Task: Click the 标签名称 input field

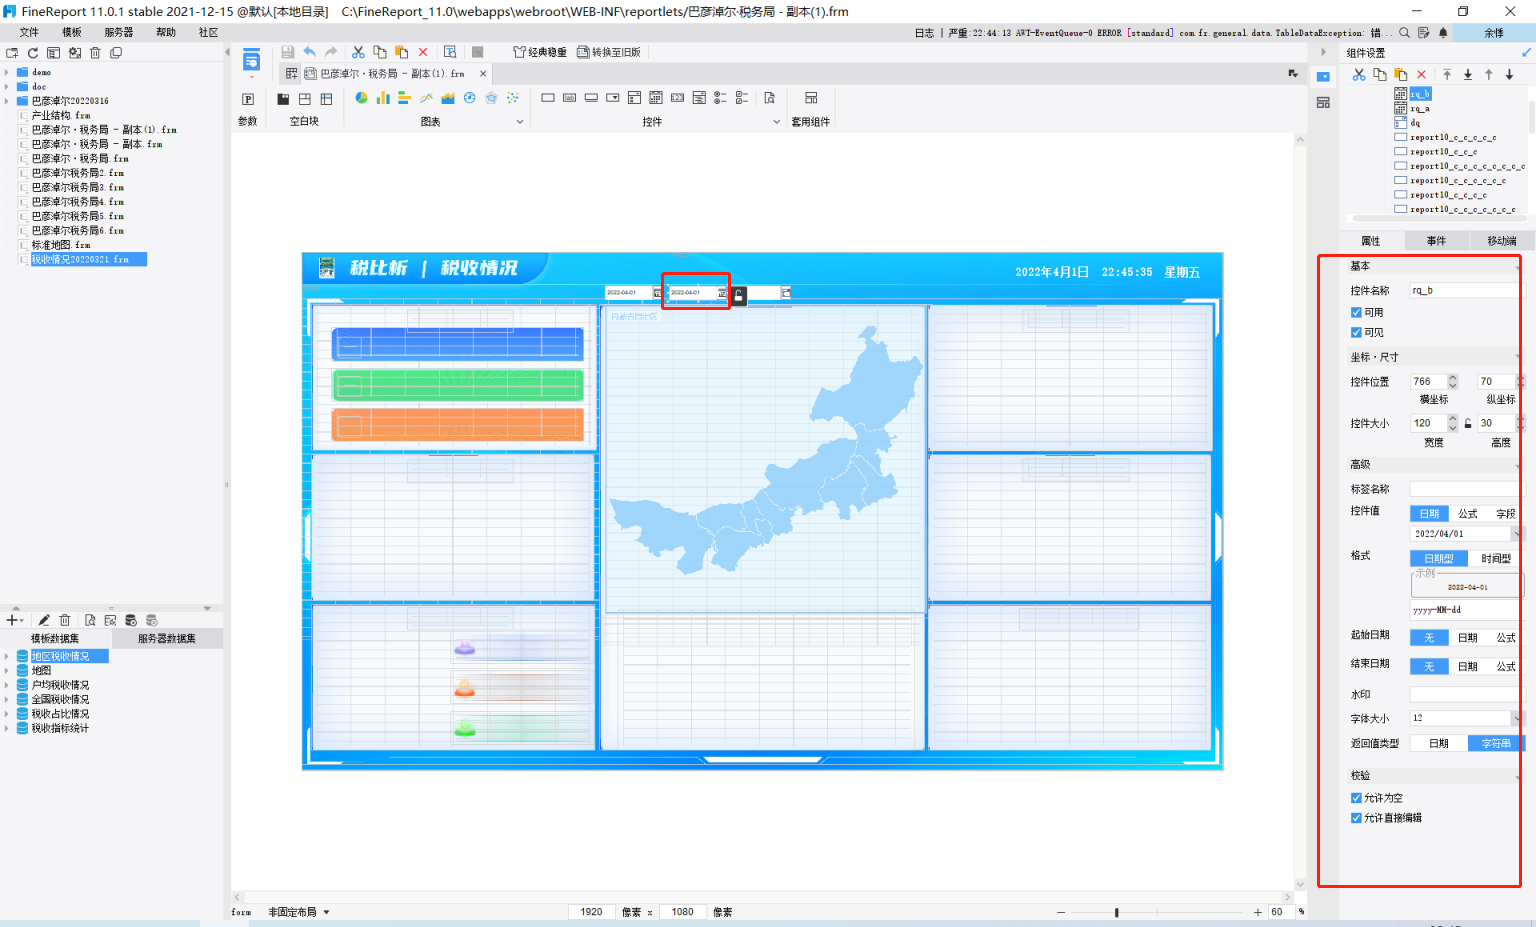Action: coord(1467,489)
